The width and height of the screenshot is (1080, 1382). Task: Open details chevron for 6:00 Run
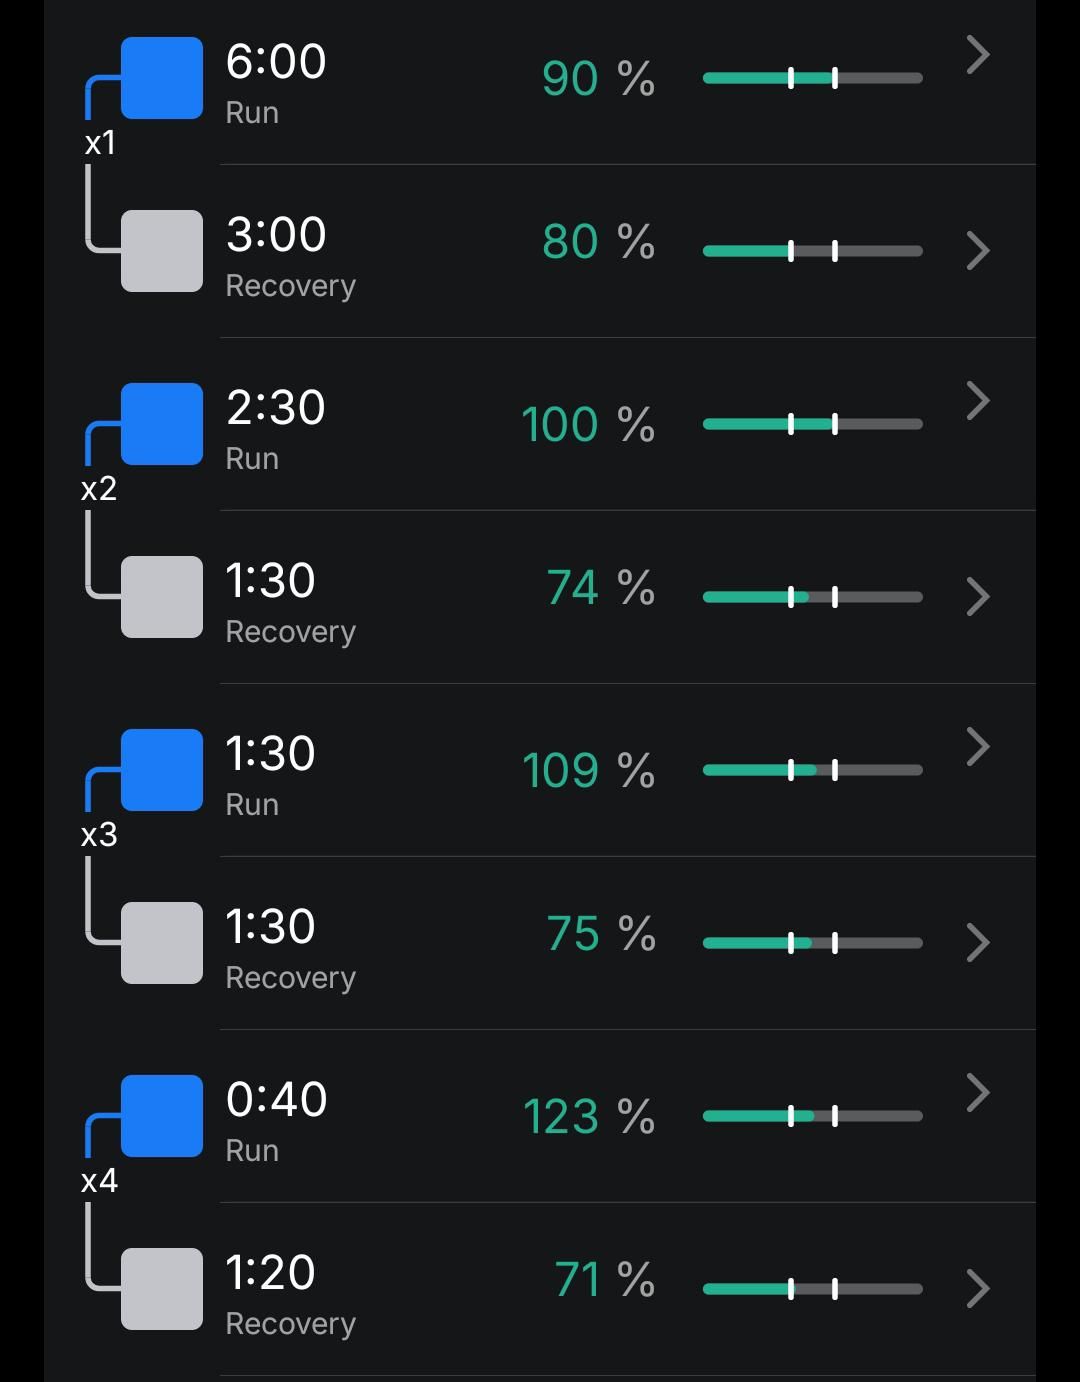click(977, 55)
